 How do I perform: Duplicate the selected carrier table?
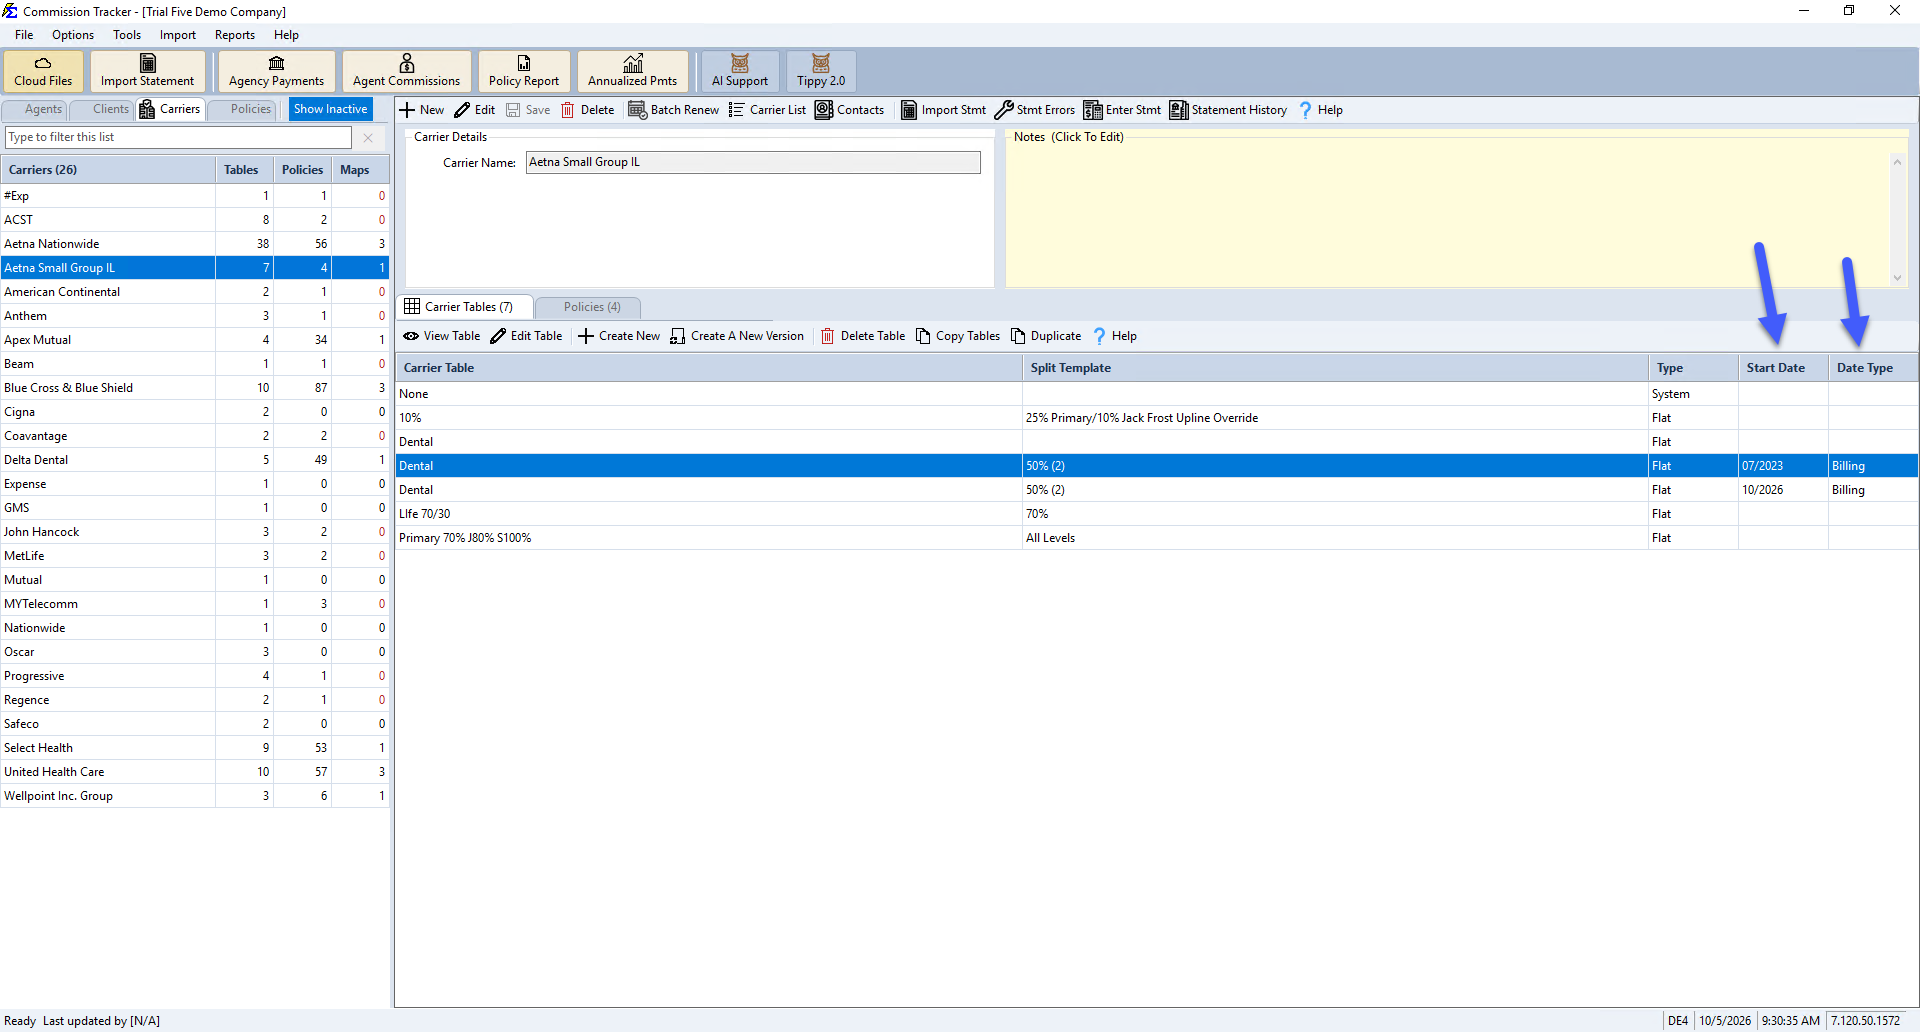1046,336
